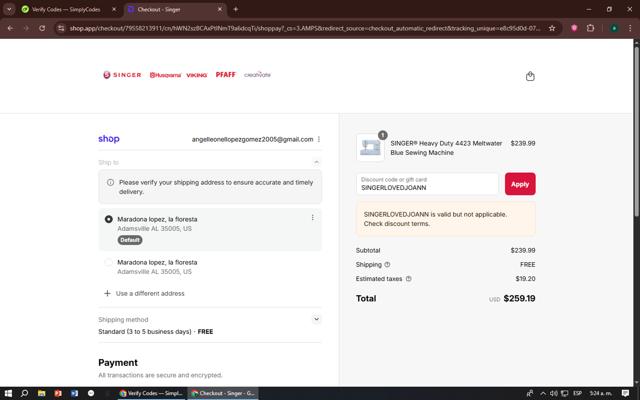640x400 pixels.
Task: Open Word from the taskbar
Action: [74, 393]
